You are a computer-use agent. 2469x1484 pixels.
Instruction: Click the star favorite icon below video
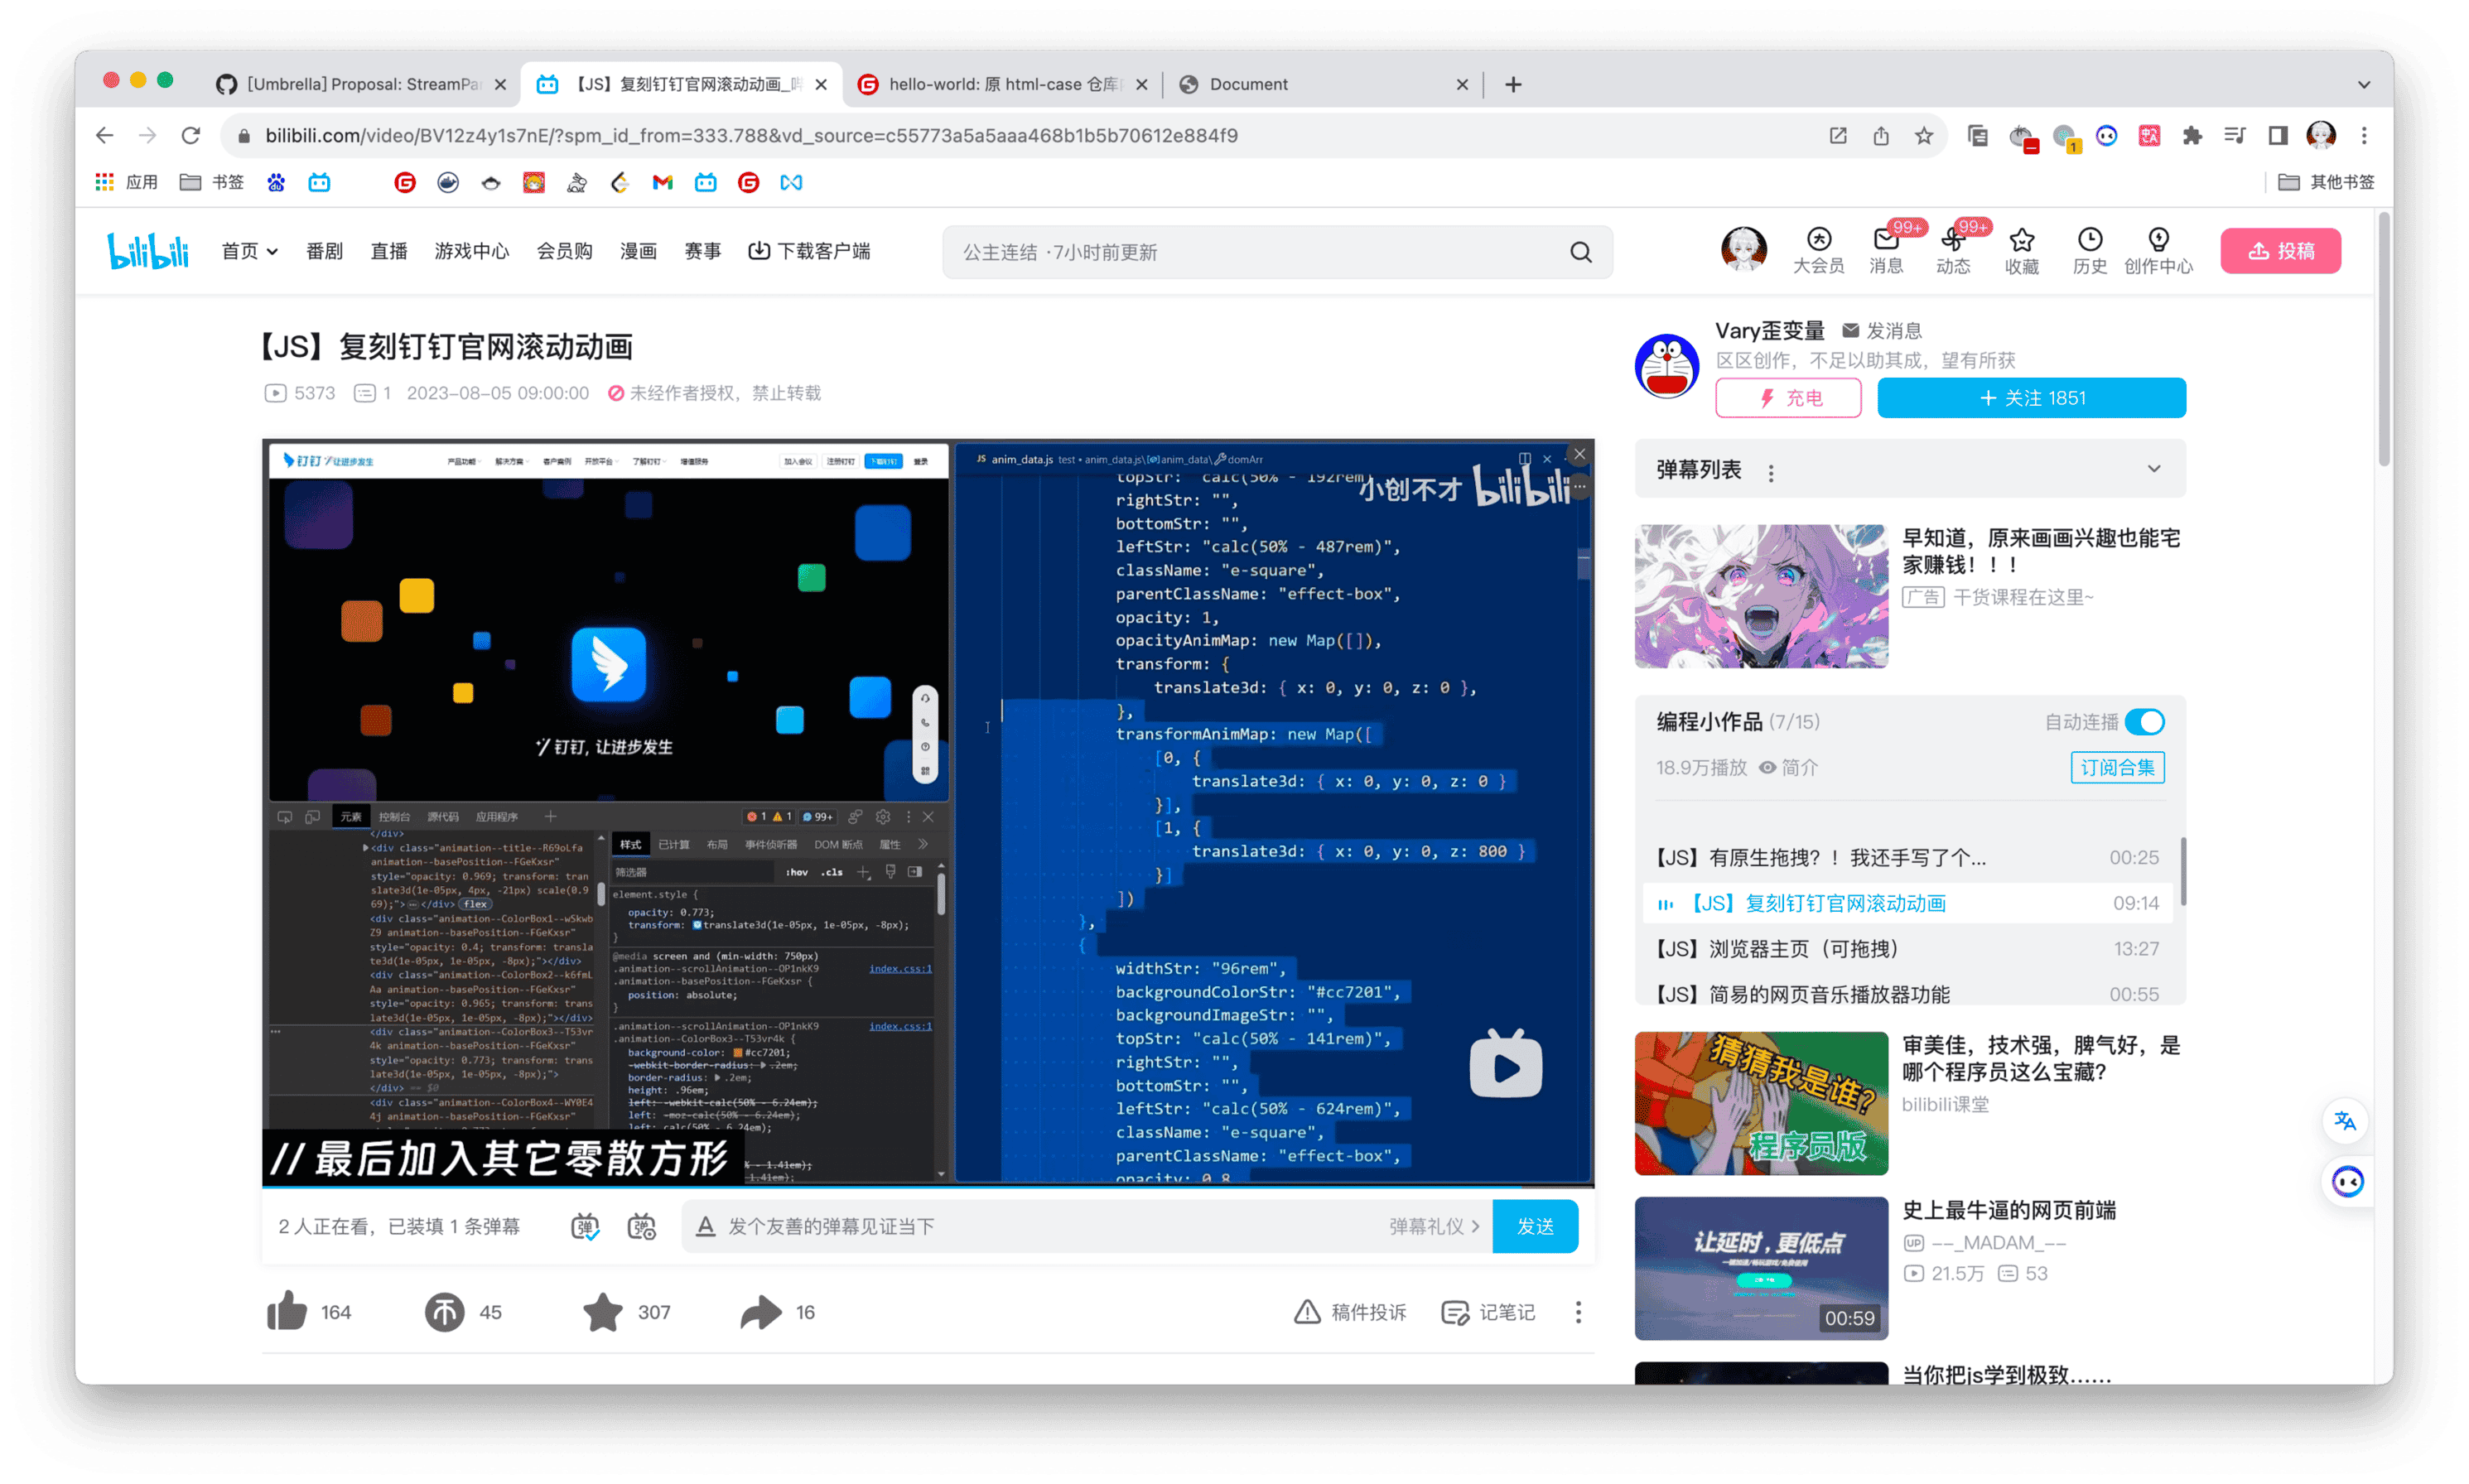coord(603,1311)
